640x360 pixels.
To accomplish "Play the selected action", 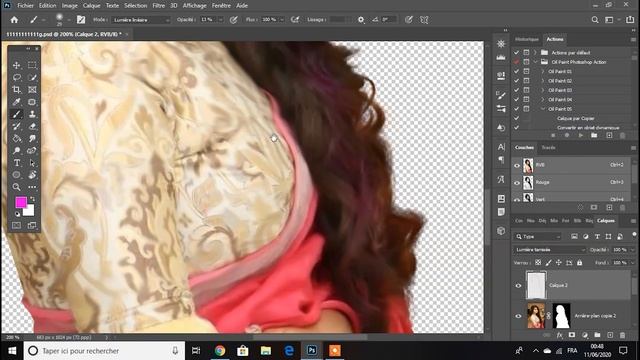I will coord(580,136).
